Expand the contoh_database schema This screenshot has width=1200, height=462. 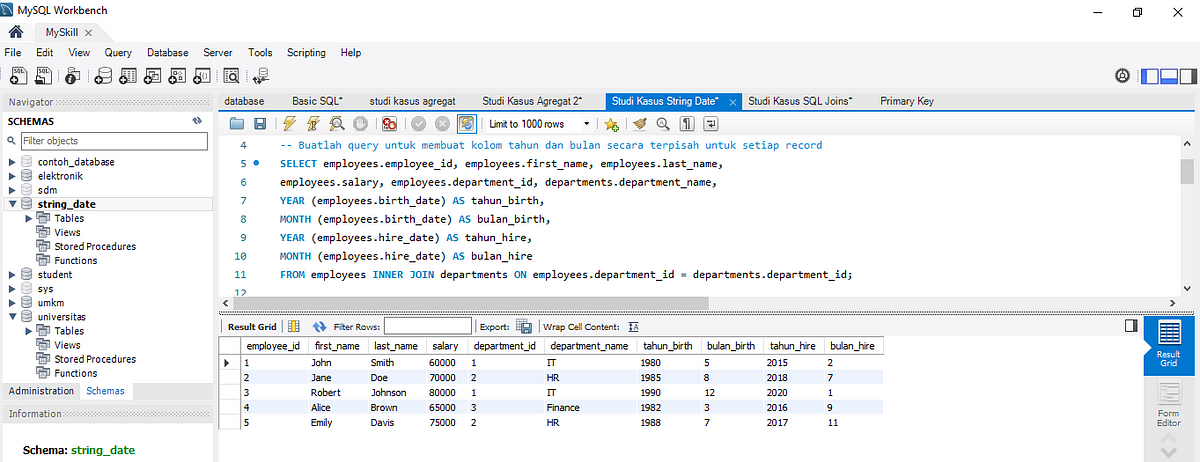click(x=13, y=162)
